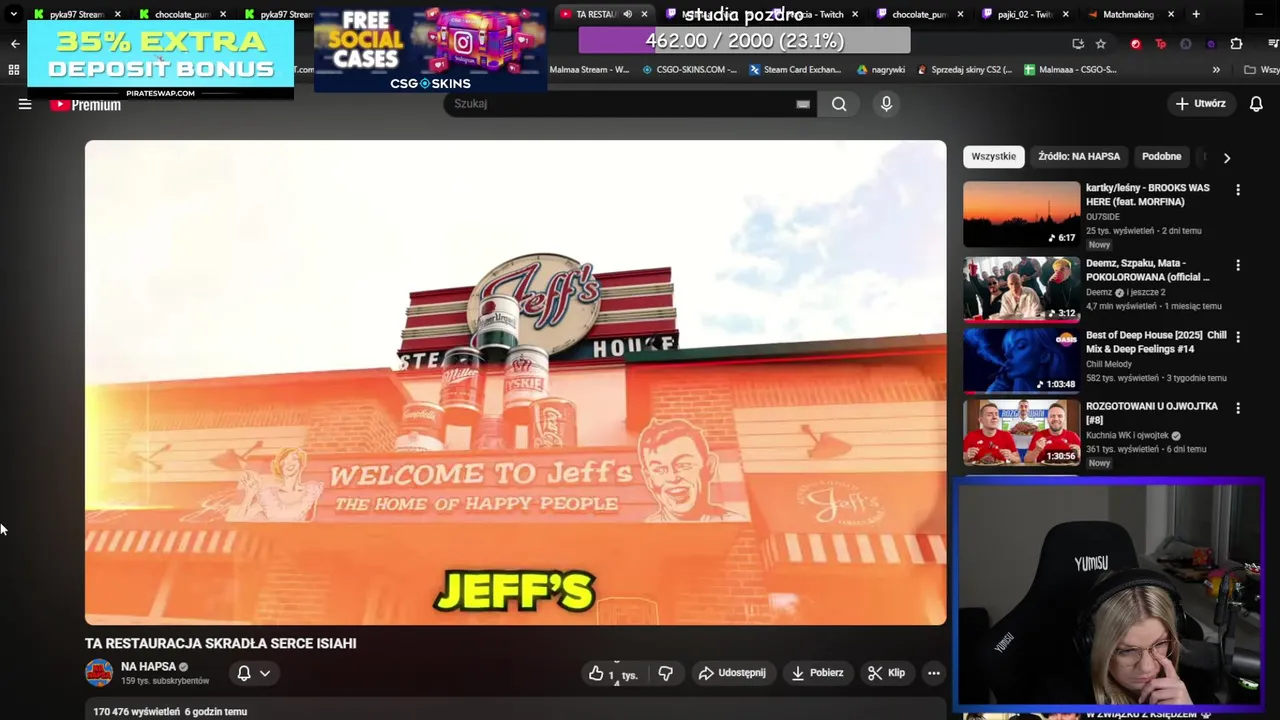Go to YouTube Premium home logo
1280x720 pixels.
tap(86, 104)
